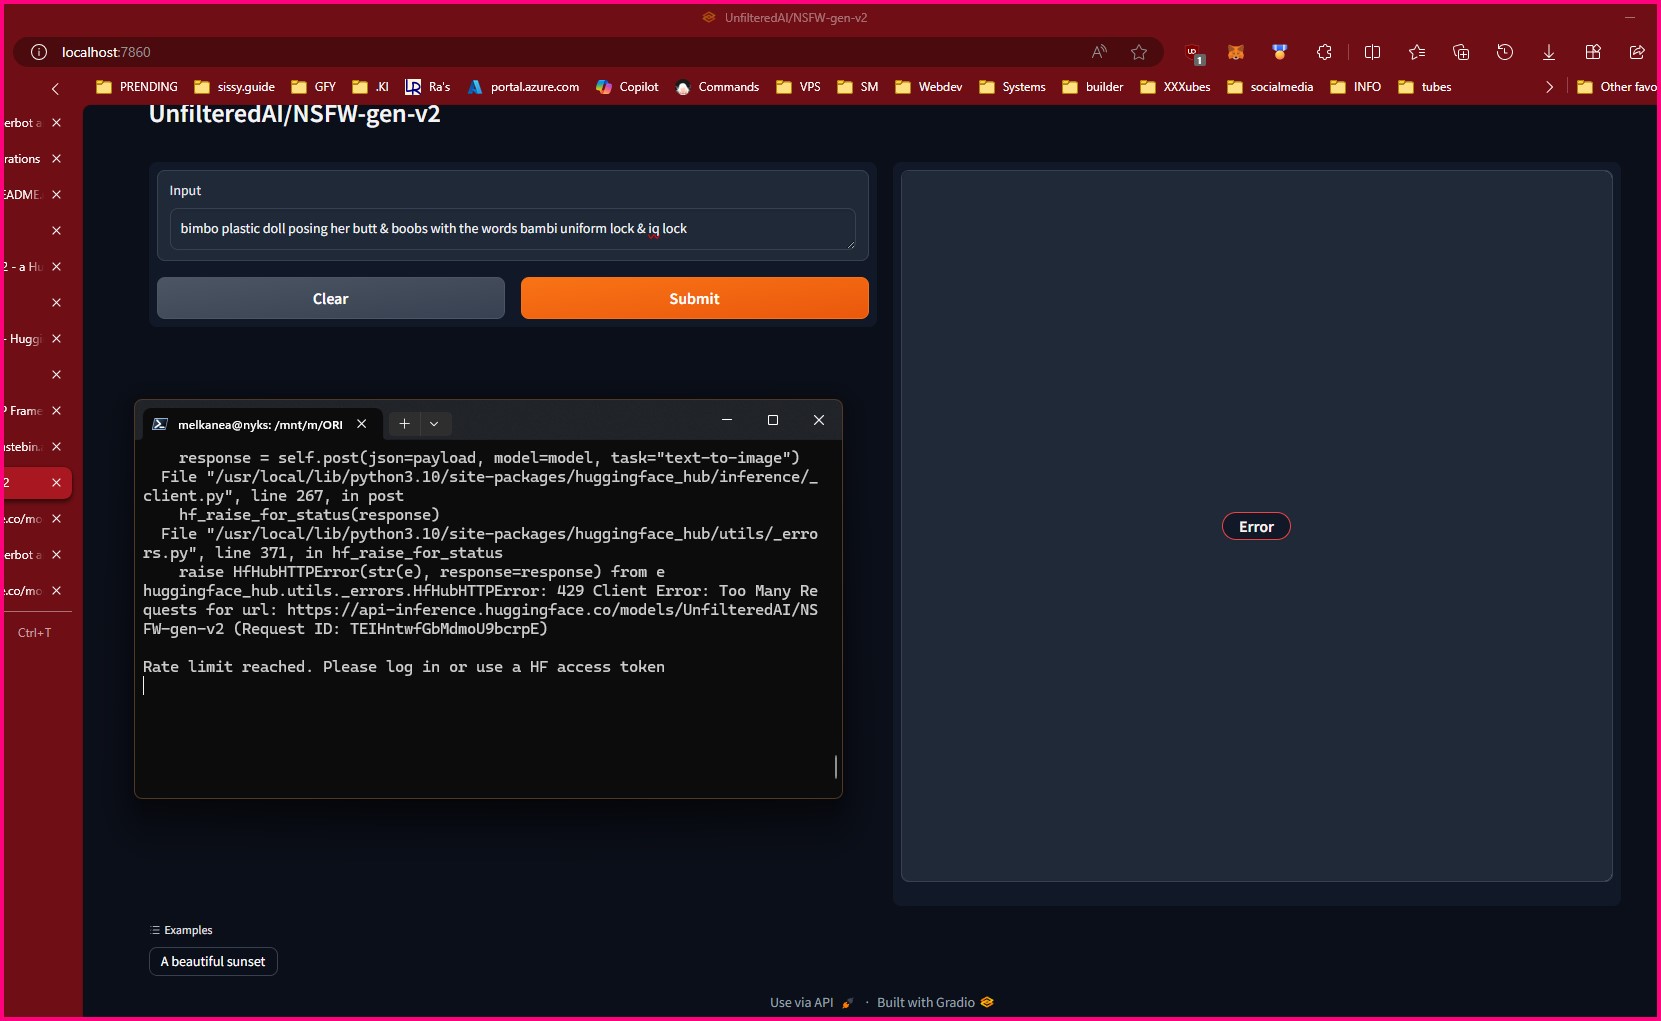The height and width of the screenshot is (1021, 1661).
Task: Open the uBlock Origin extension icon
Action: pos(1193,53)
